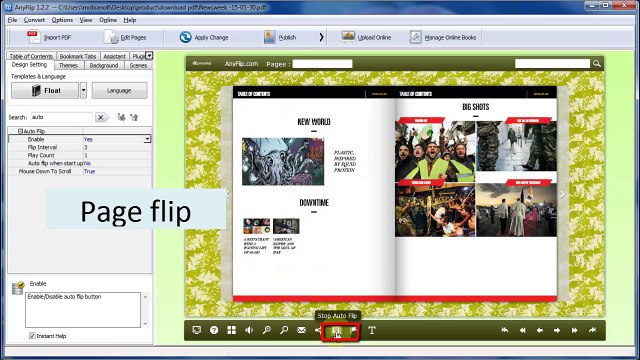
Task: Click the settings Search field containing auto
Action: click(x=62, y=117)
